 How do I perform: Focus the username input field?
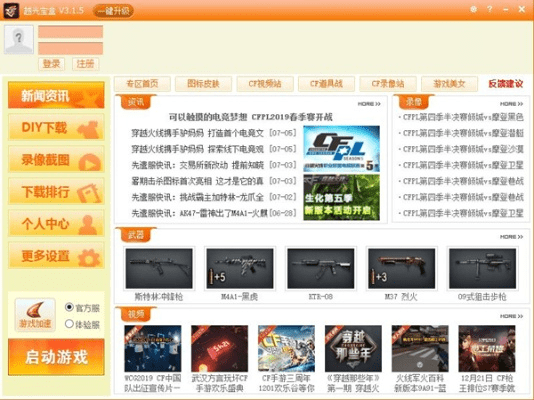click(x=70, y=32)
